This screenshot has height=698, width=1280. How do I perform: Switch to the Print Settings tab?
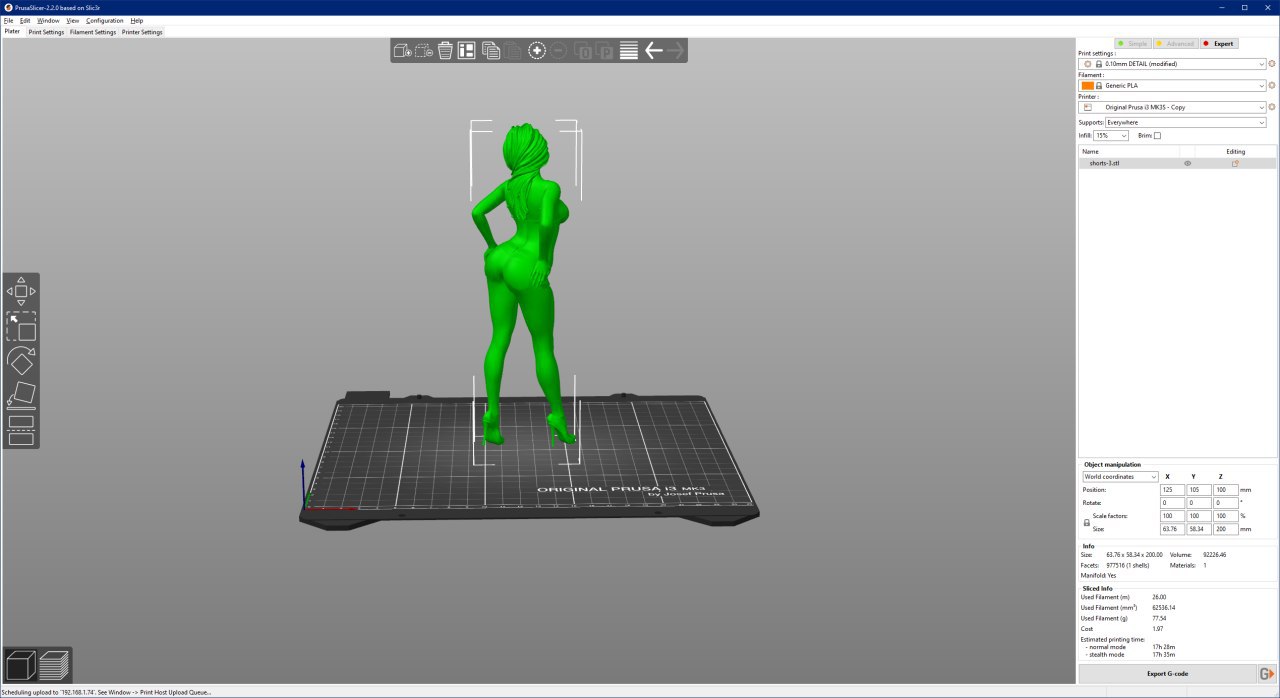(46, 32)
